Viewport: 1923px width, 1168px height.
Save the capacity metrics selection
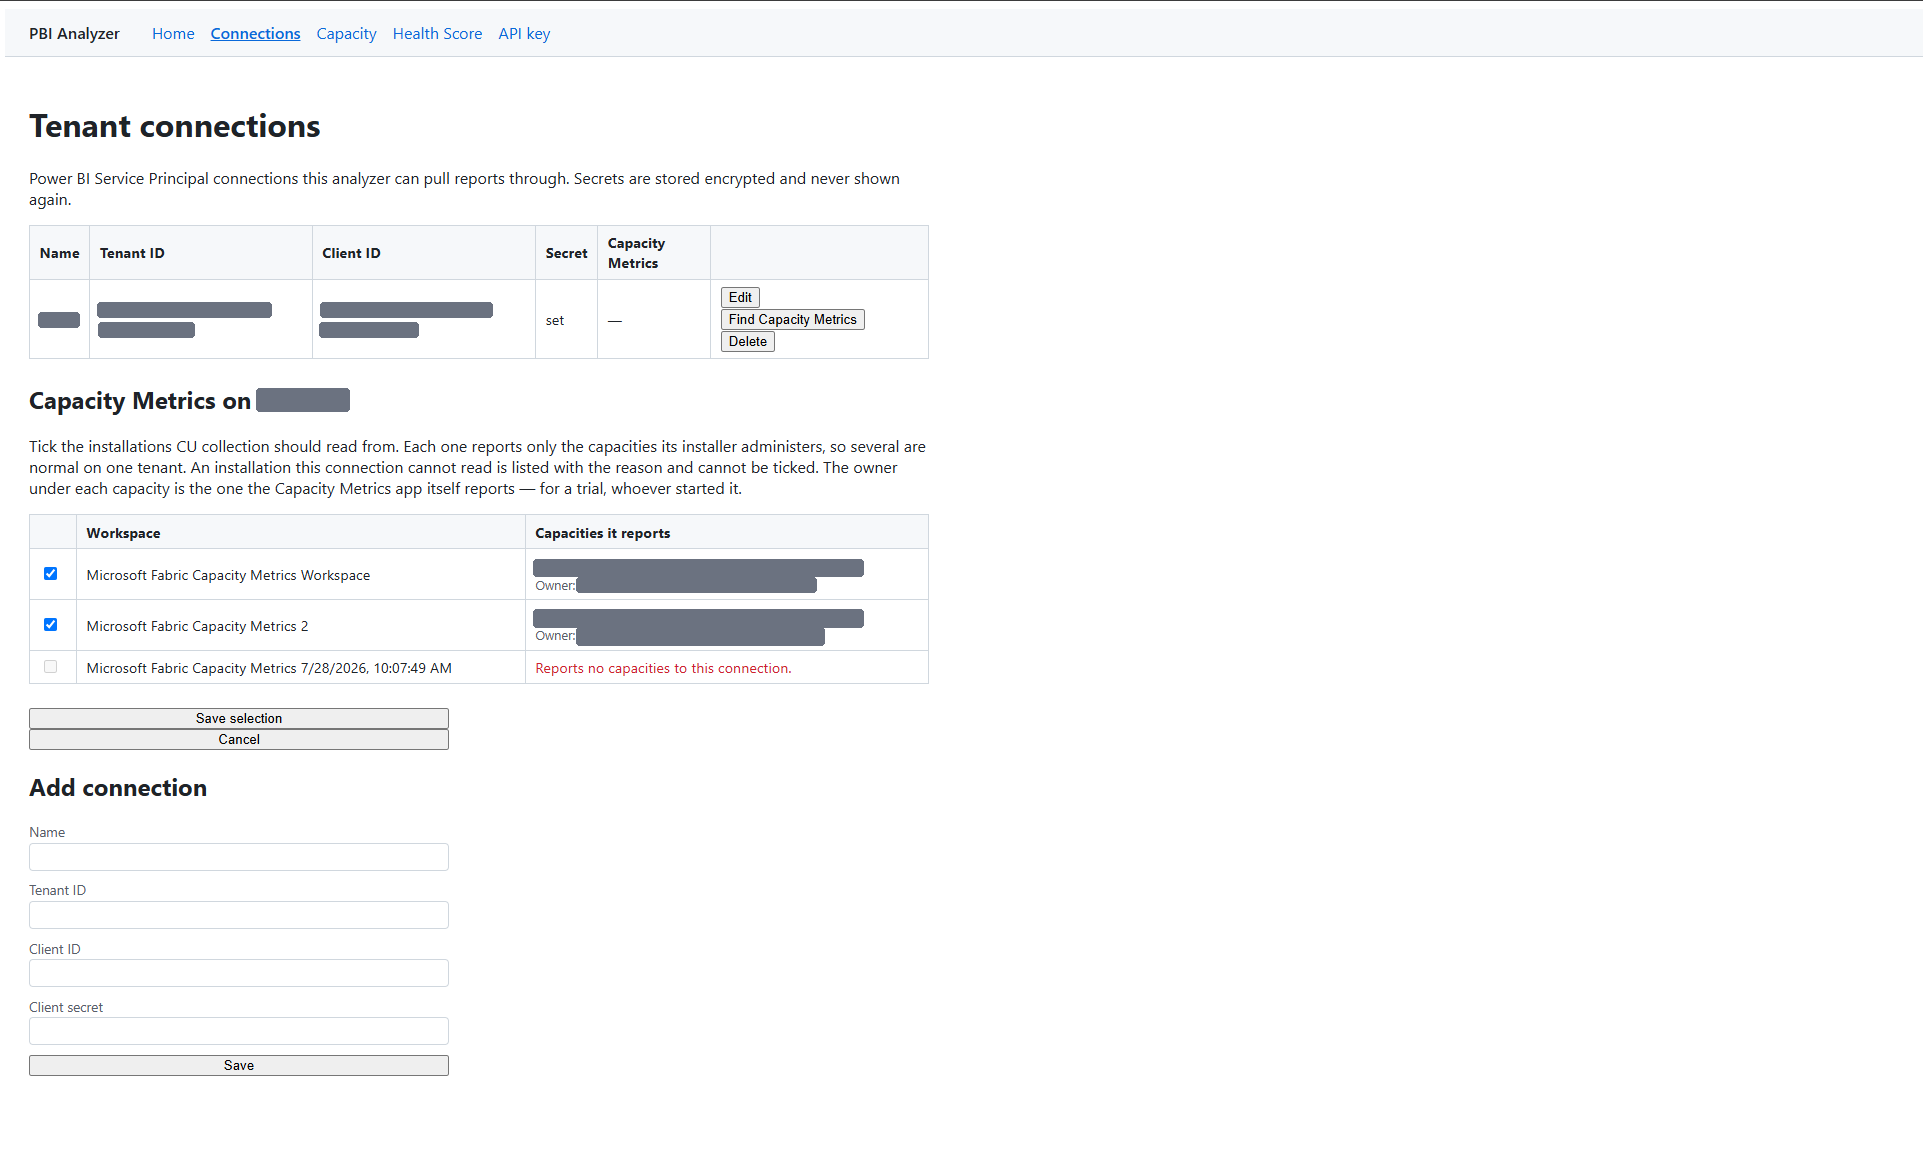239,718
